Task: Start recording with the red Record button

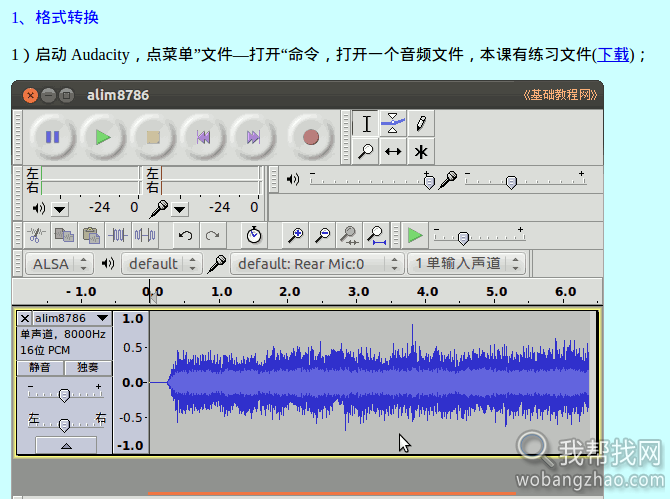Action: [311, 138]
